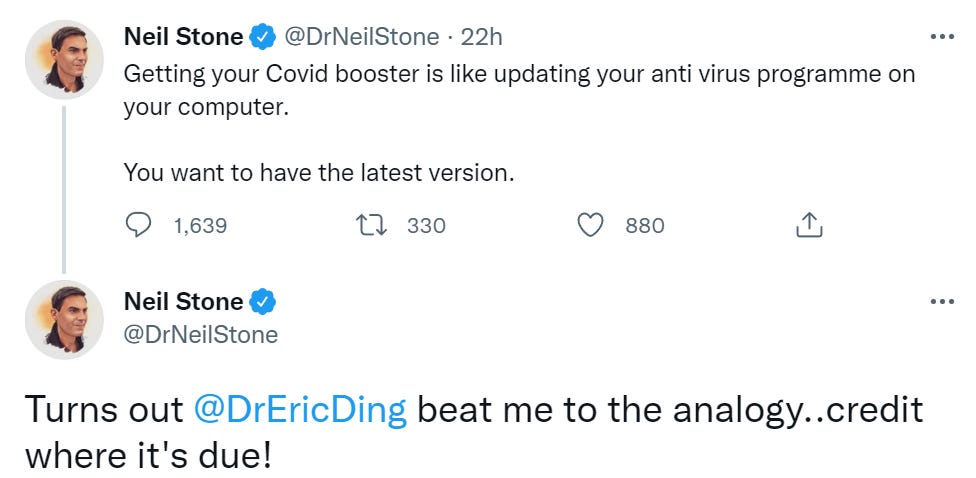
Task: Open the 22h timestamp link
Action: [x=483, y=38]
